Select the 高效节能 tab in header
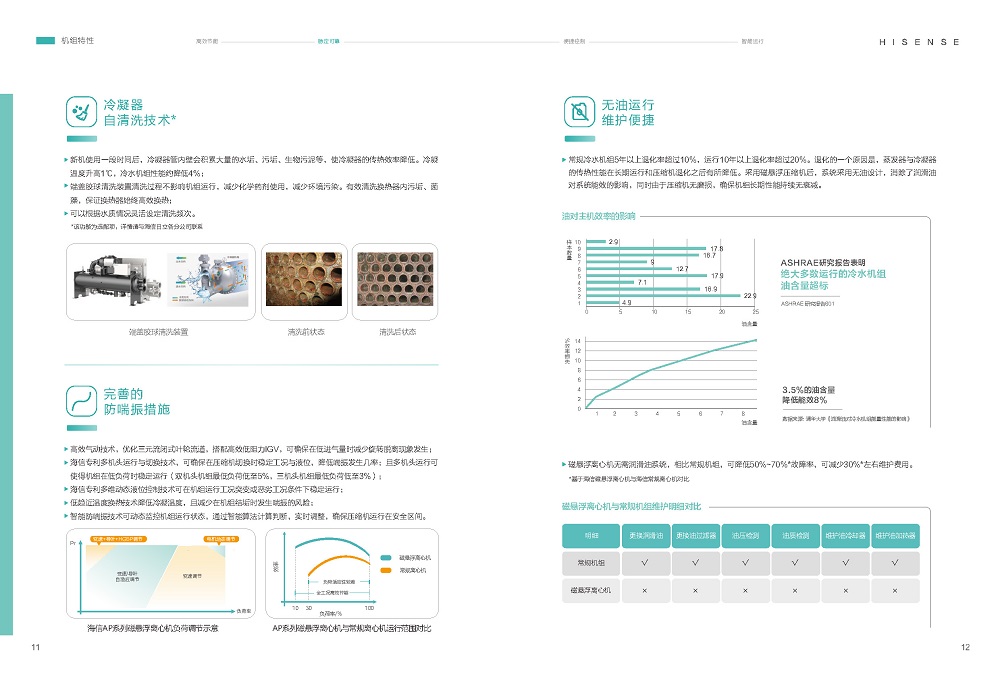This screenshot has width=1000, height=678. 207,42
